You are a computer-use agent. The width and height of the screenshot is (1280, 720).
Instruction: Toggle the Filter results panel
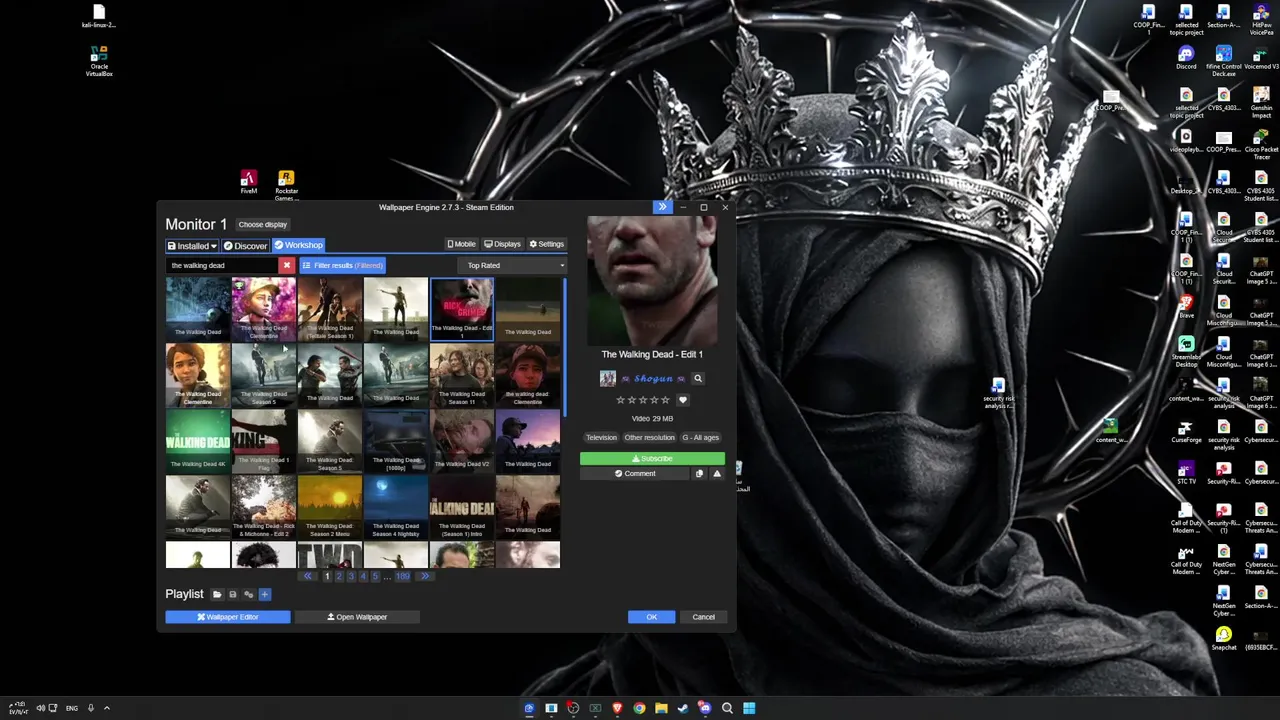pyautogui.click(x=343, y=265)
